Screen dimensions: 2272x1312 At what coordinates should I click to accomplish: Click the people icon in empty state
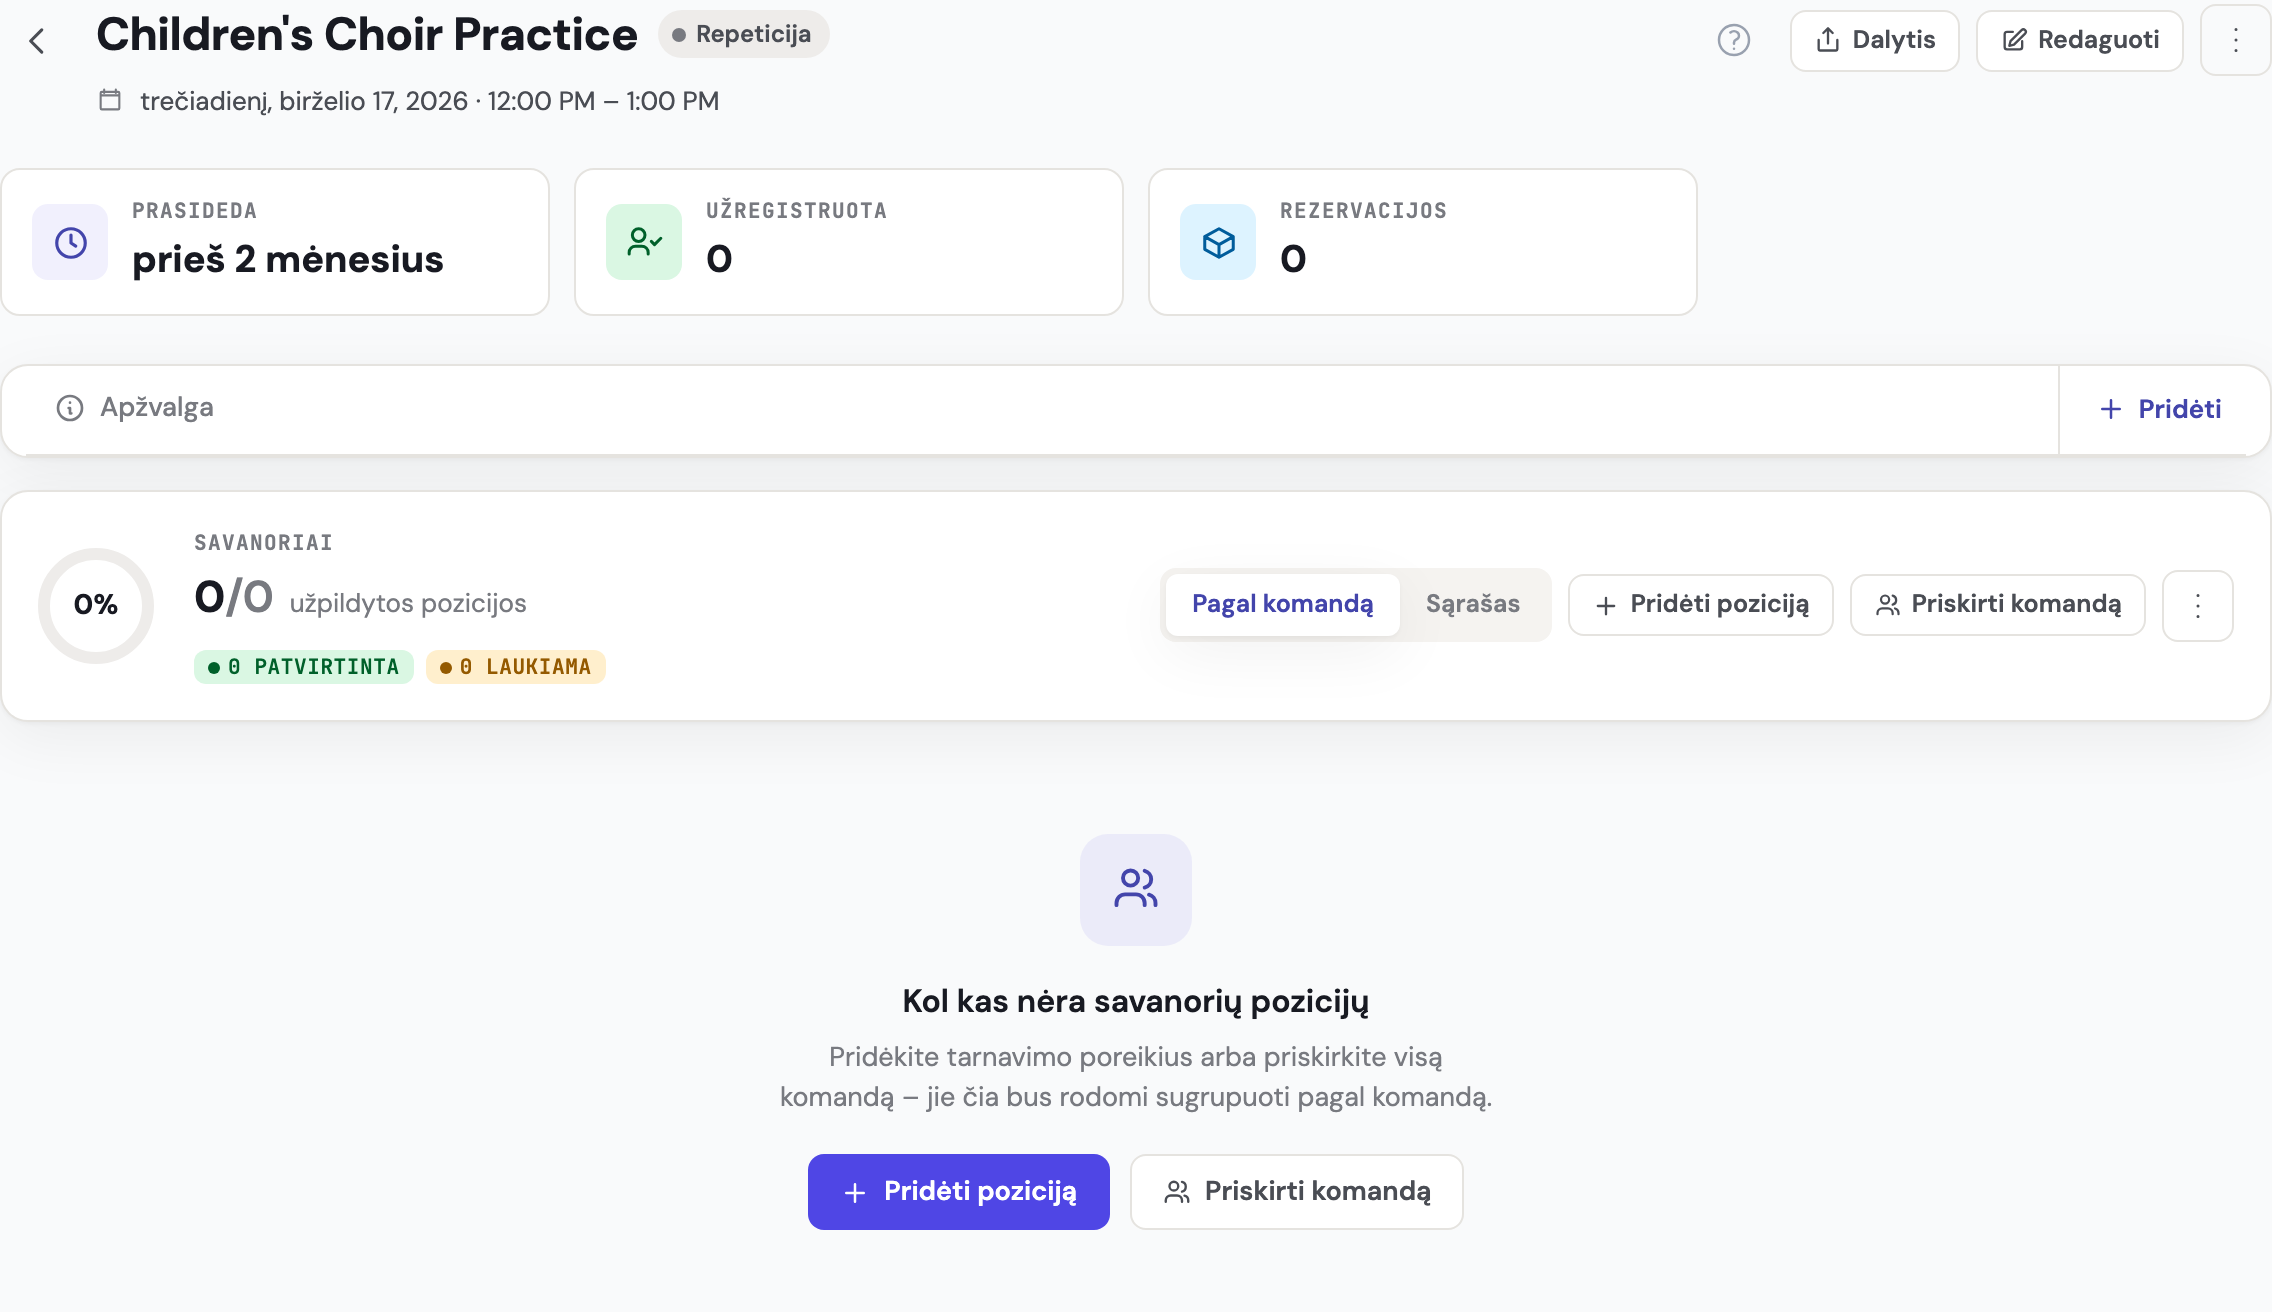(1136, 889)
